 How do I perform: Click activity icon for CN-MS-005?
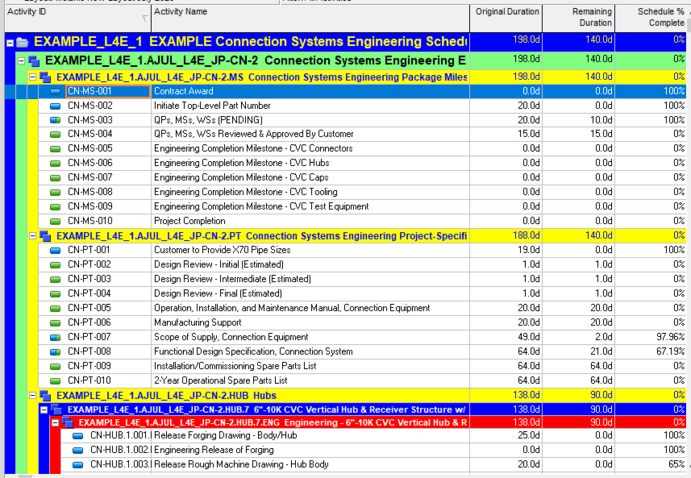(x=55, y=149)
